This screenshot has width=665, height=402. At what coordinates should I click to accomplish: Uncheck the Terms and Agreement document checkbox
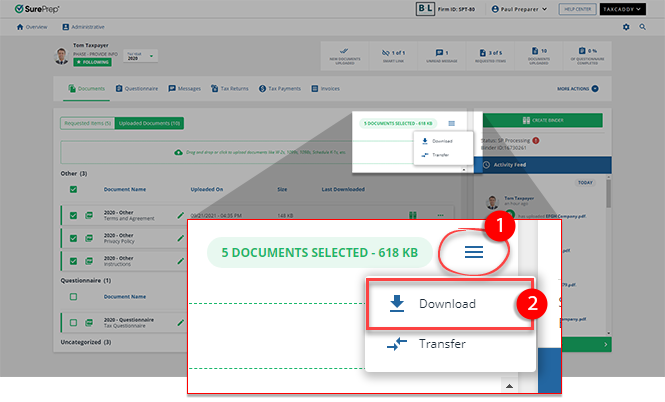[74, 214]
